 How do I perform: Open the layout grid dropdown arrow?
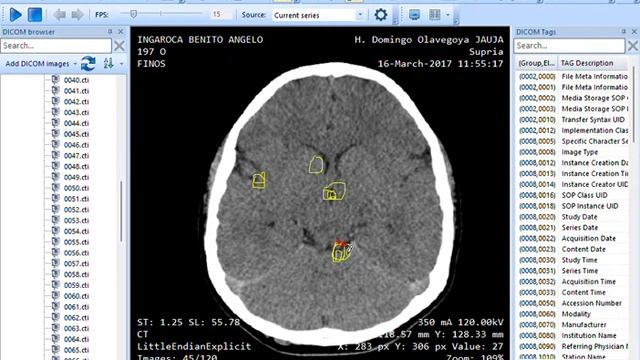(448, 15)
